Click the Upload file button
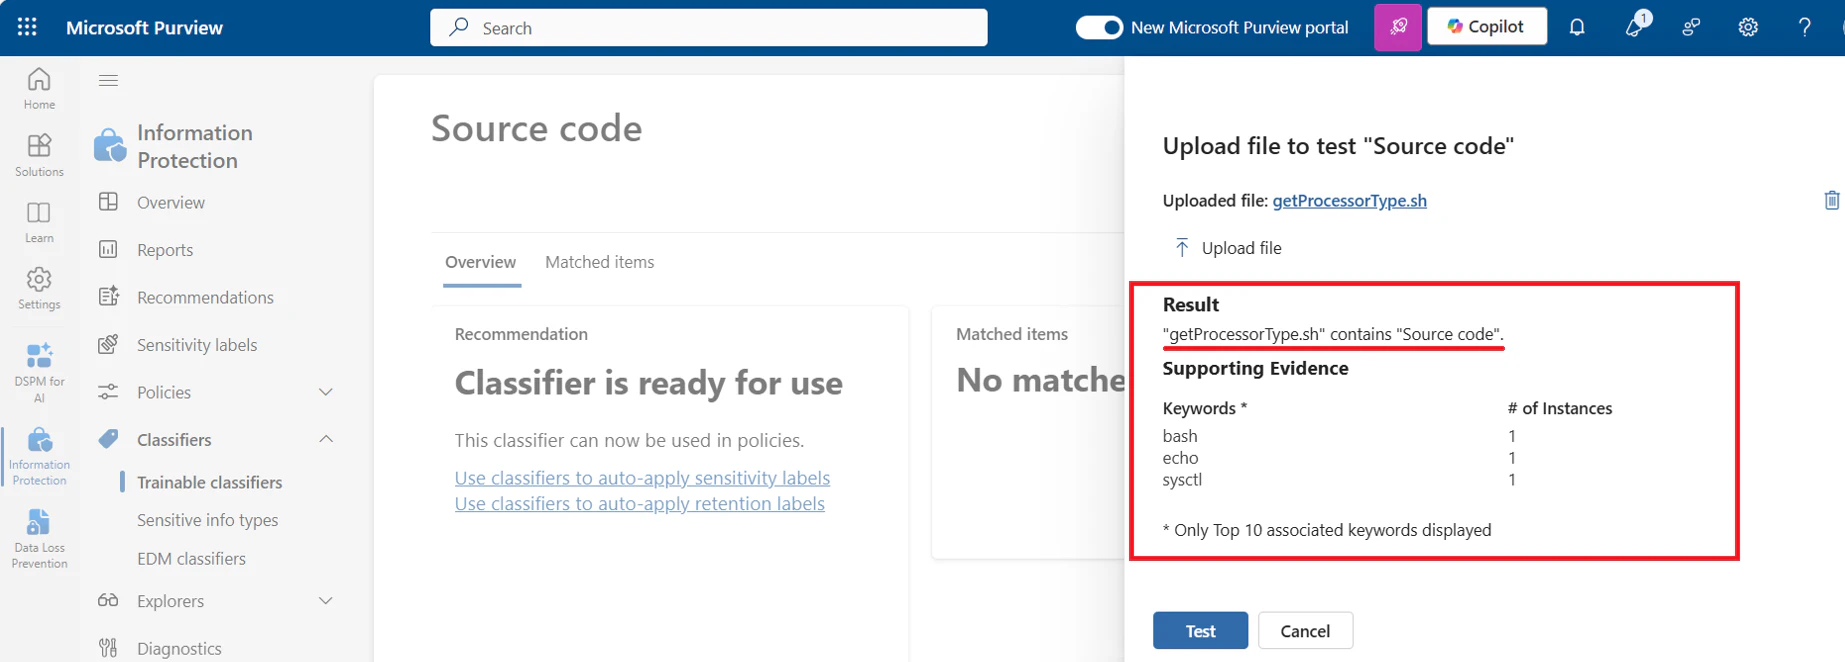 1228,248
